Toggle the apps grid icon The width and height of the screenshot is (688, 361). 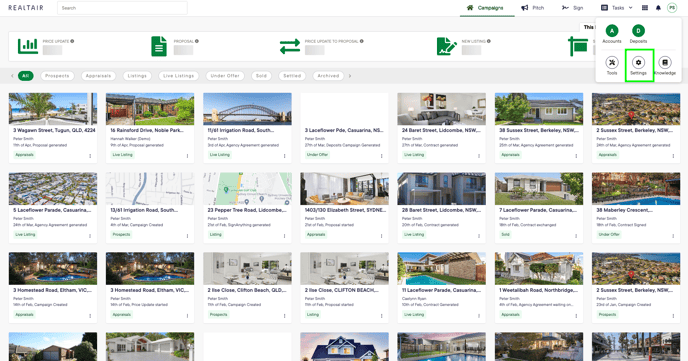pyautogui.click(x=645, y=8)
